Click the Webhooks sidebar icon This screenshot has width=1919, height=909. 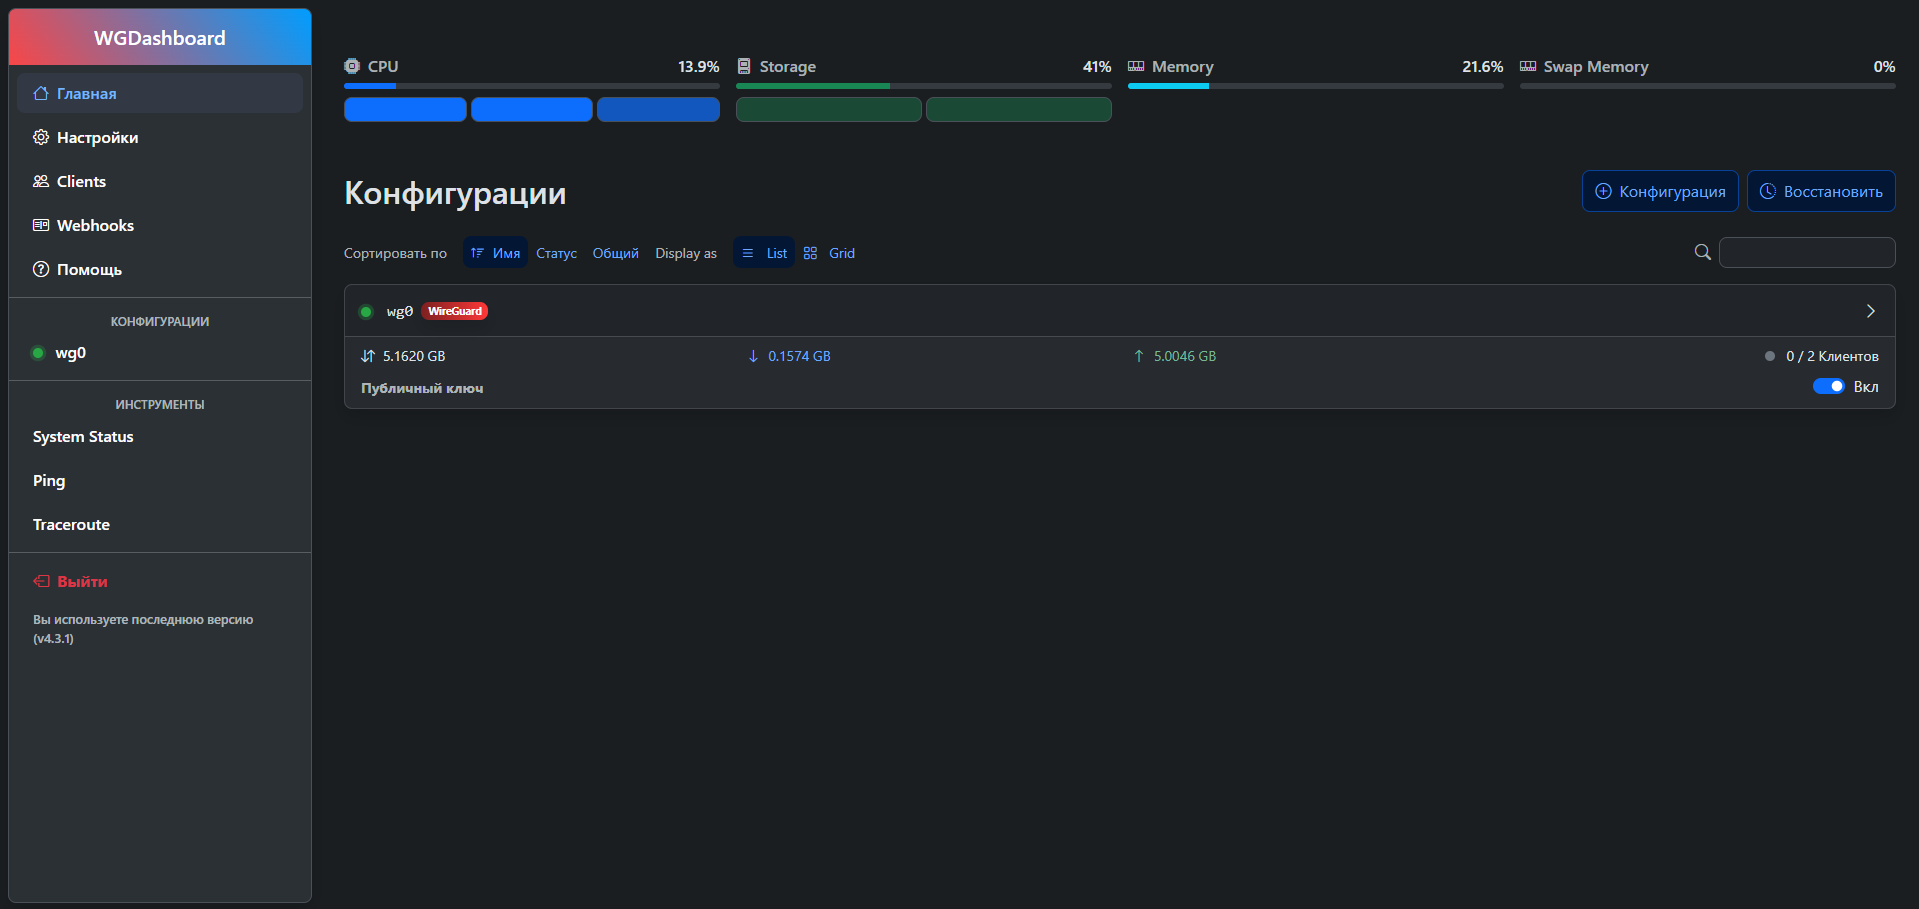click(x=41, y=225)
